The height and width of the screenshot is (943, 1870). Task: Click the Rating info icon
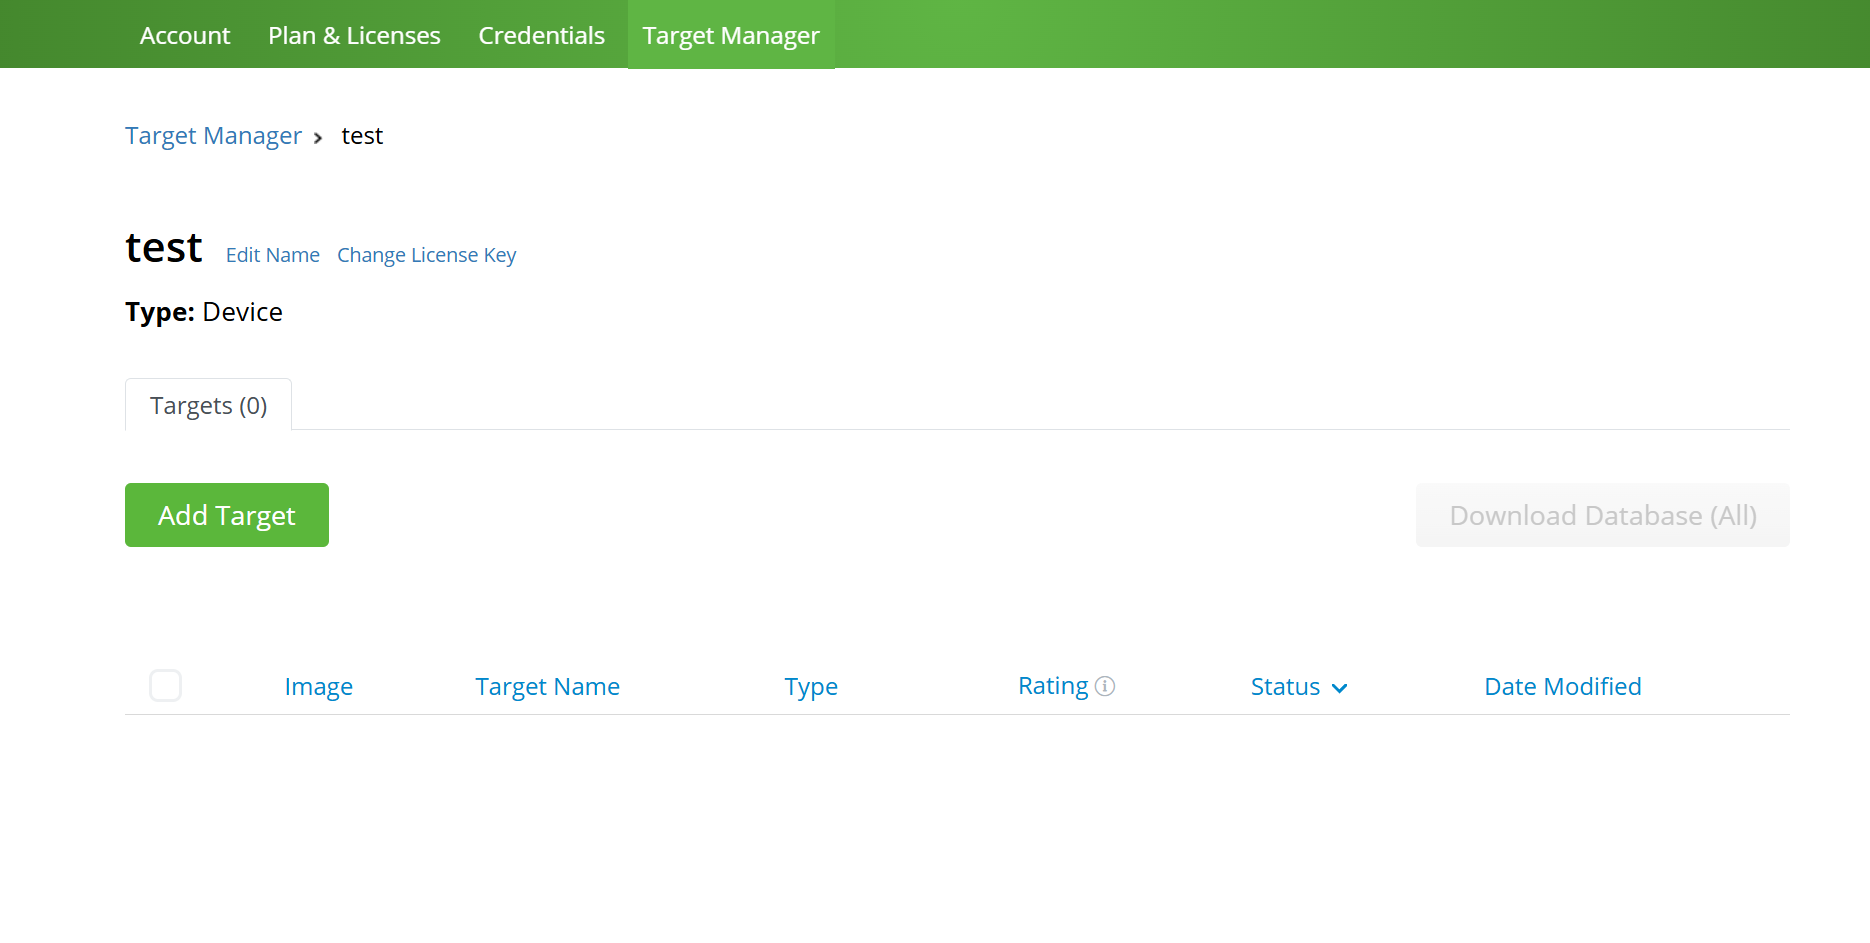pos(1105,686)
